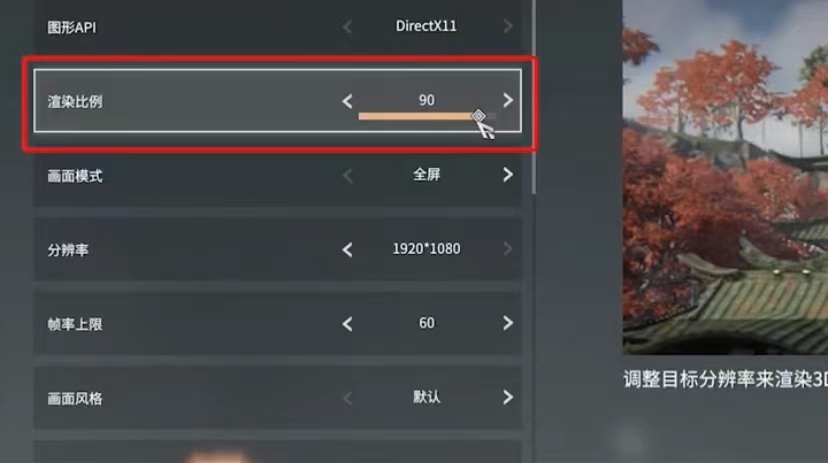Screen dimensions: 828x463
Task: Click the left arrow beside DirectX11
Action: [347, 26]
